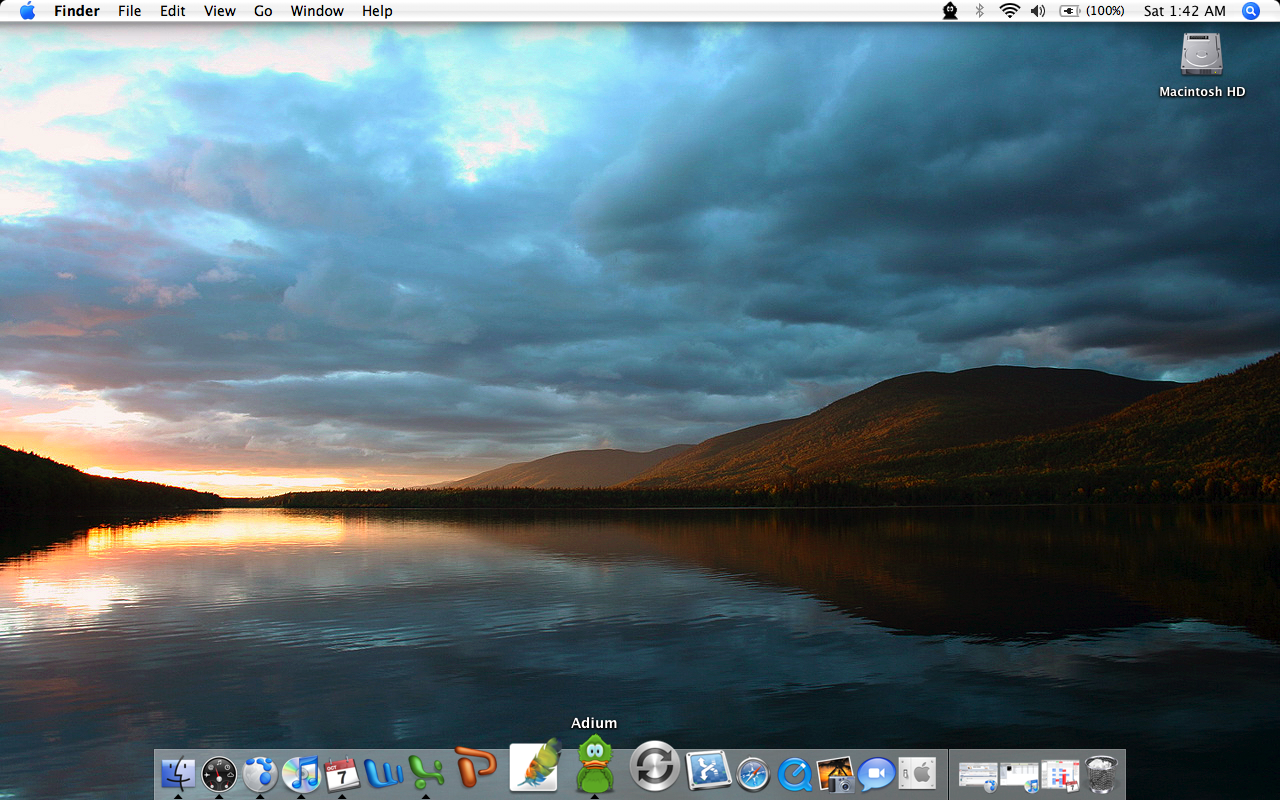Open the Go menu

tap(263, 11)
